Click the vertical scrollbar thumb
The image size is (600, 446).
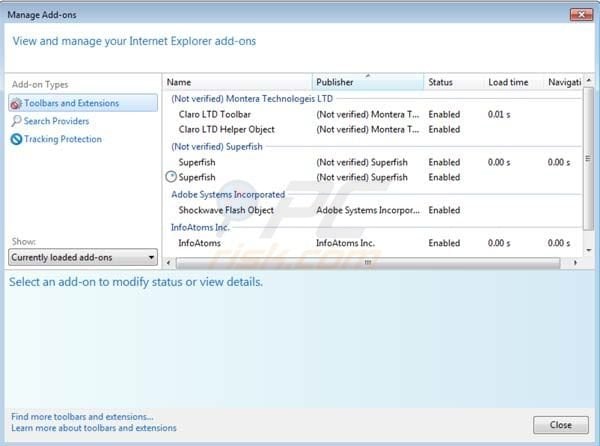point(589,159)
